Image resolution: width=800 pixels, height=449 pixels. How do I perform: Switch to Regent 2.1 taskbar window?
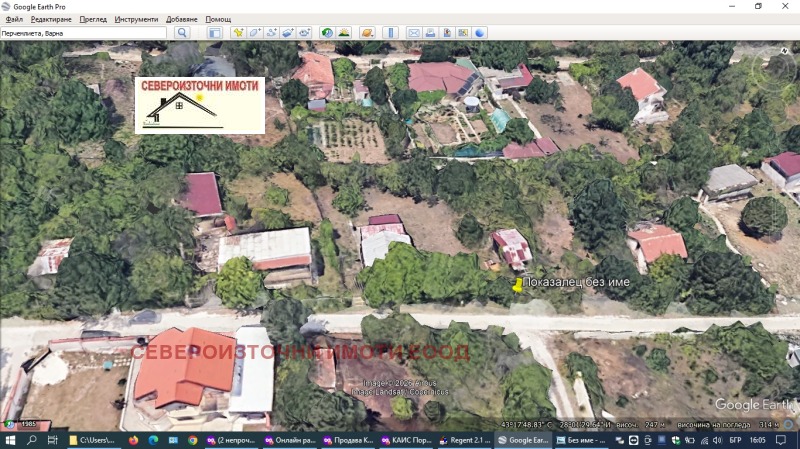click(465, 440)
